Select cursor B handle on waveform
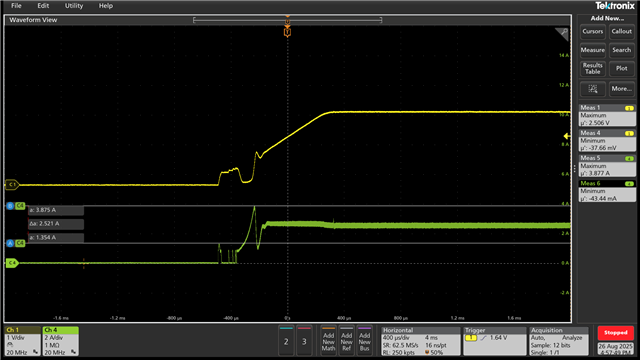The image size is (640, 360). 10,206
